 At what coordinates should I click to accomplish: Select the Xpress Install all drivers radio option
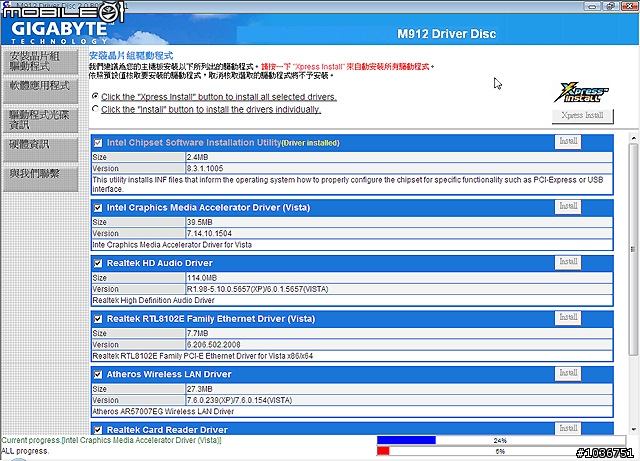click(95, 96)
